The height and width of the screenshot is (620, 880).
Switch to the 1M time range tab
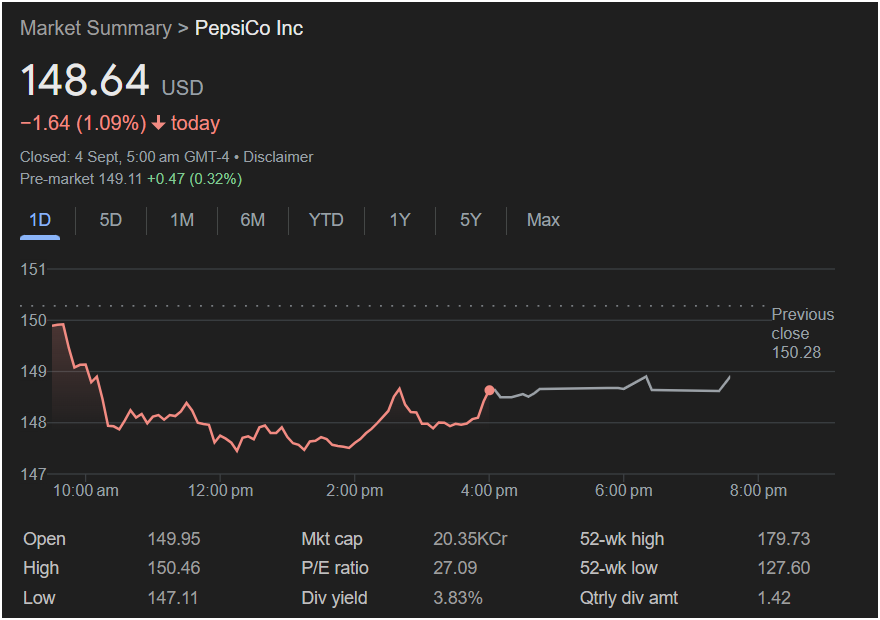coord(182,220)
